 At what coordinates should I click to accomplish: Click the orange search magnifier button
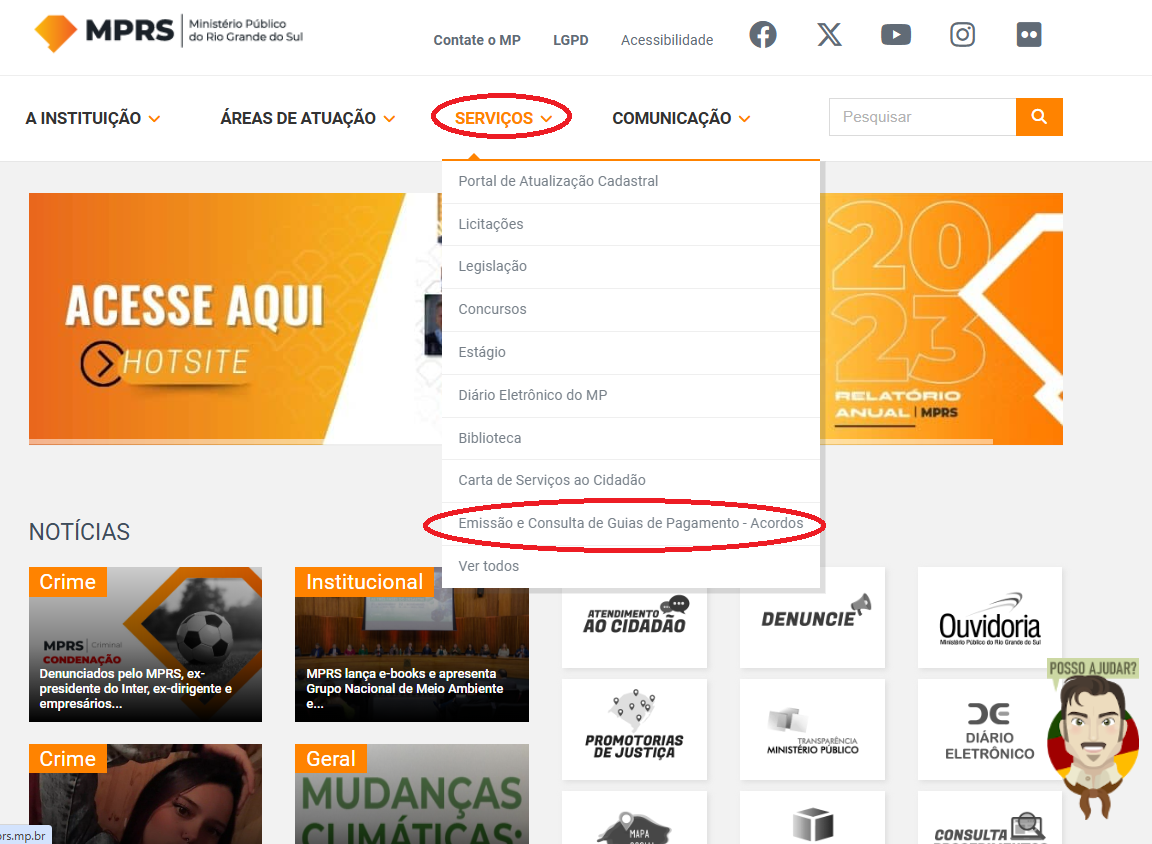pos(1039,117)
